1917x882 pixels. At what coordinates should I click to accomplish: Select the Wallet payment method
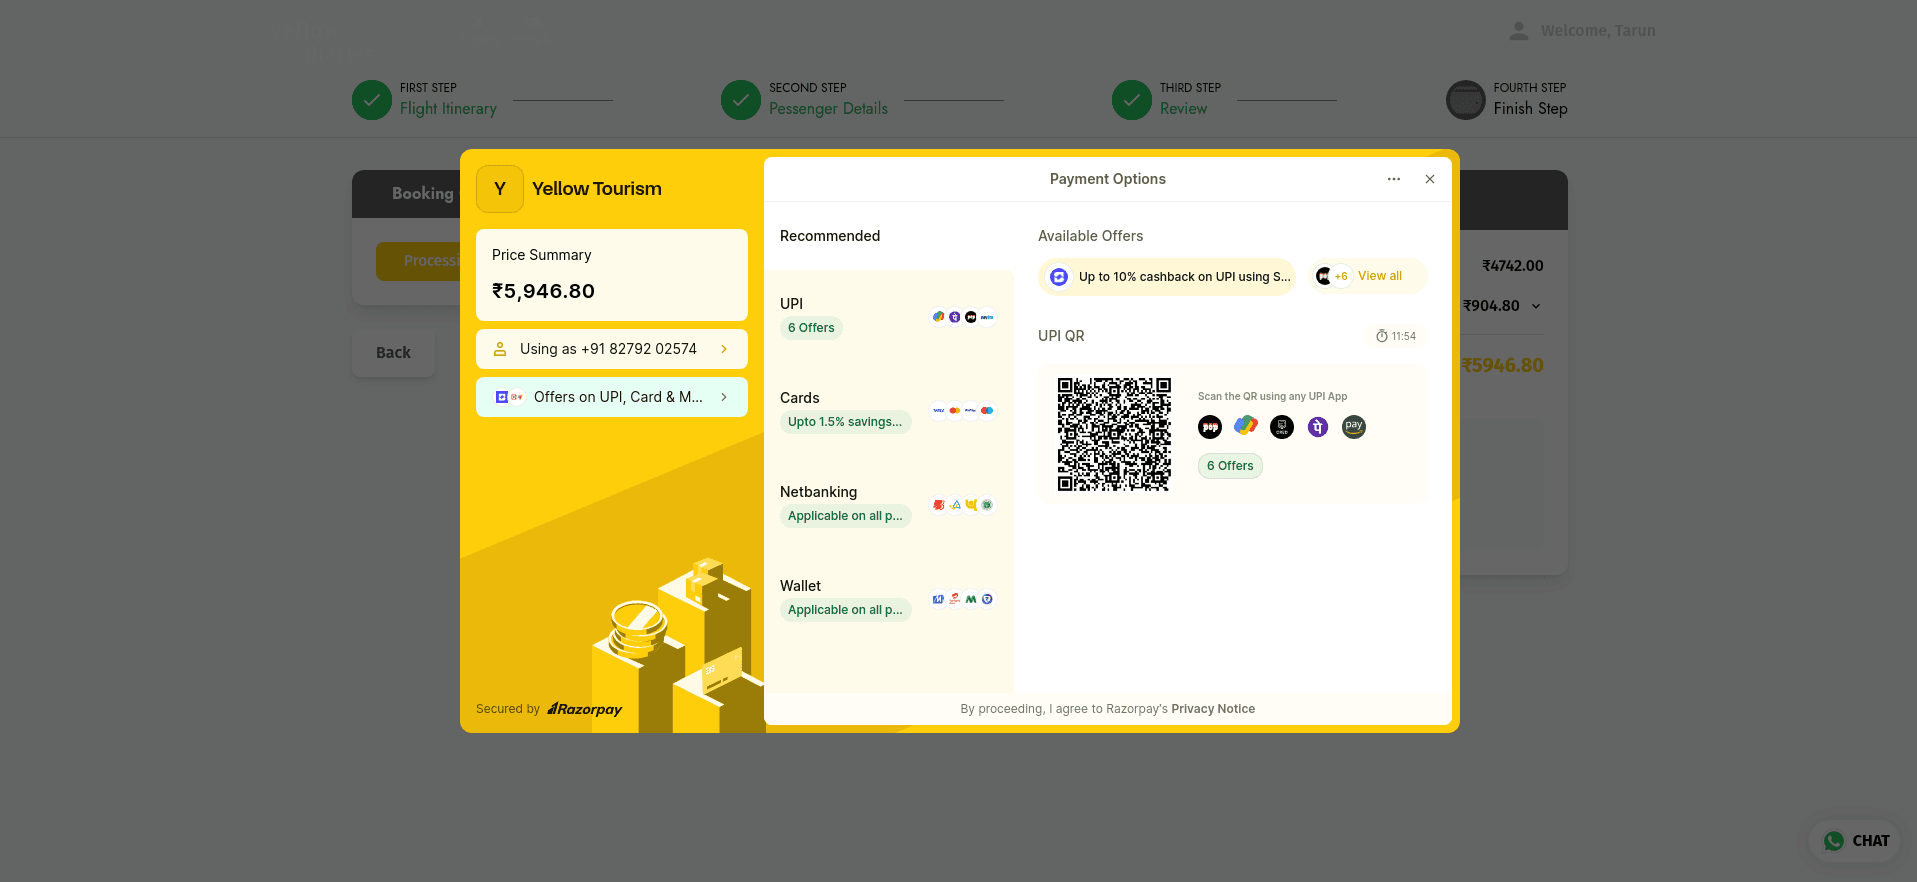coord(889,599)
